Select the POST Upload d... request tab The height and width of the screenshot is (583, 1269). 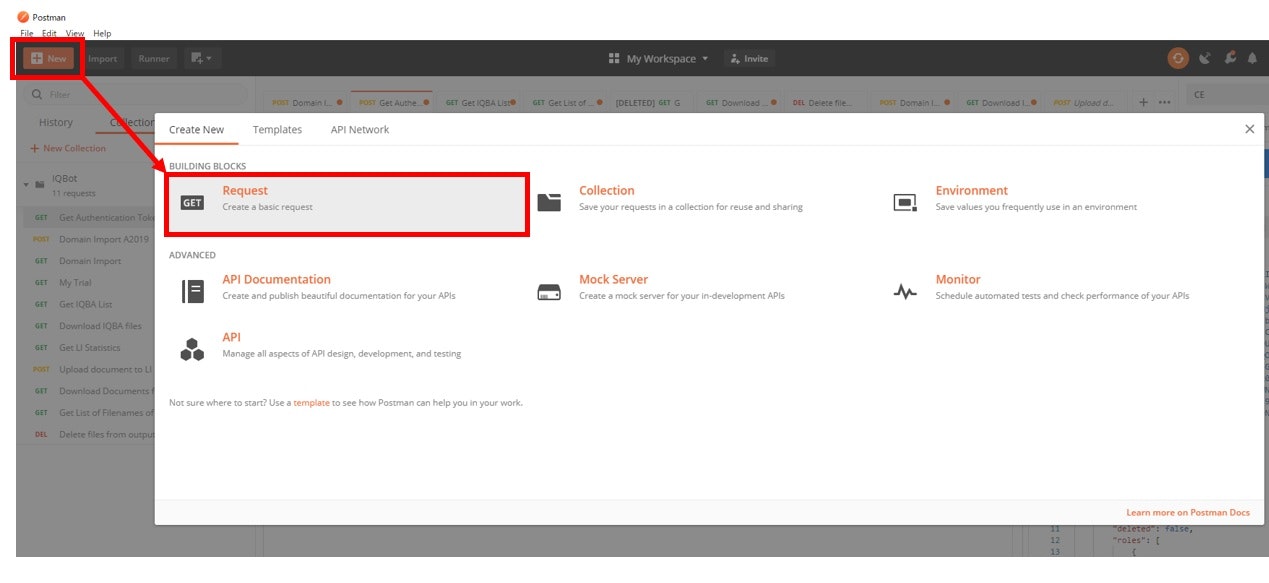tap(1085, 102)
